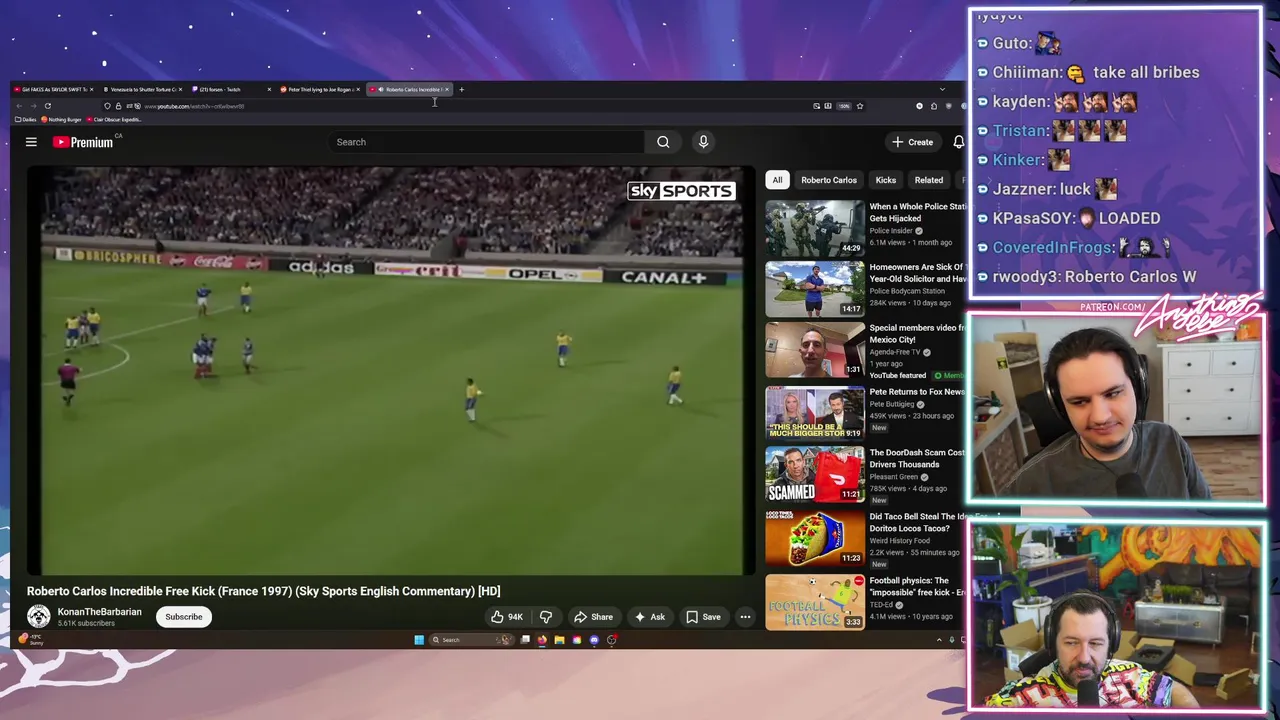Click the browser back arrow
This screenshot has height=720, width=1280.
[x=18, y=106]
